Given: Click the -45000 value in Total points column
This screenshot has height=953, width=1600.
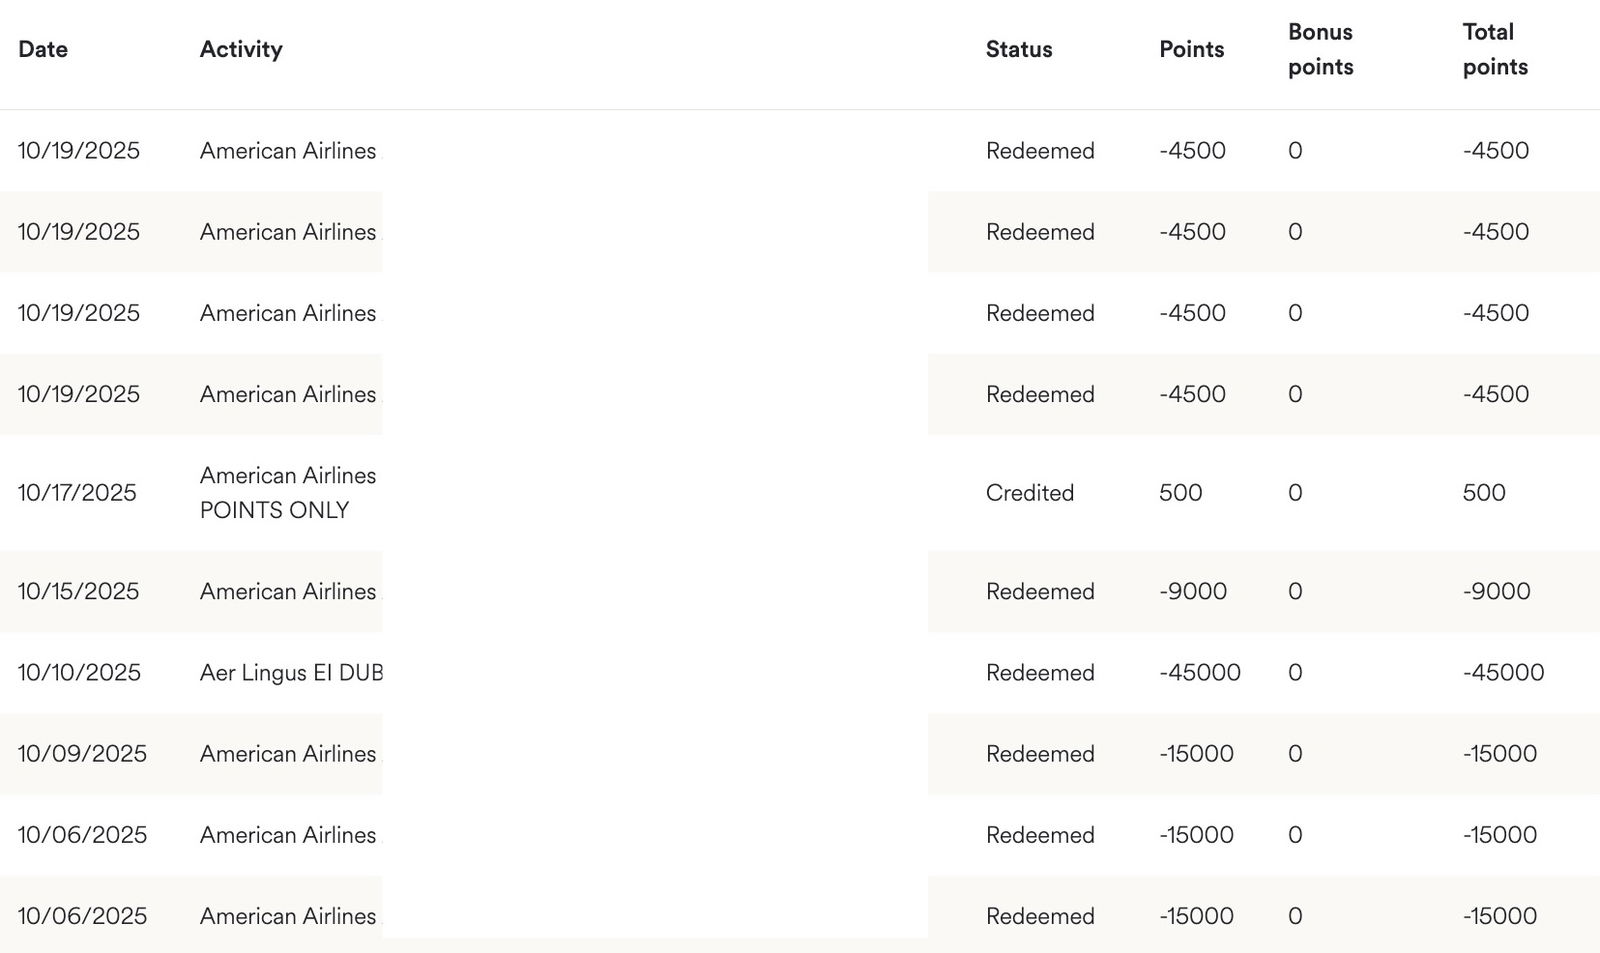Looking at the screenshot, I should (x=1503, y=673).
